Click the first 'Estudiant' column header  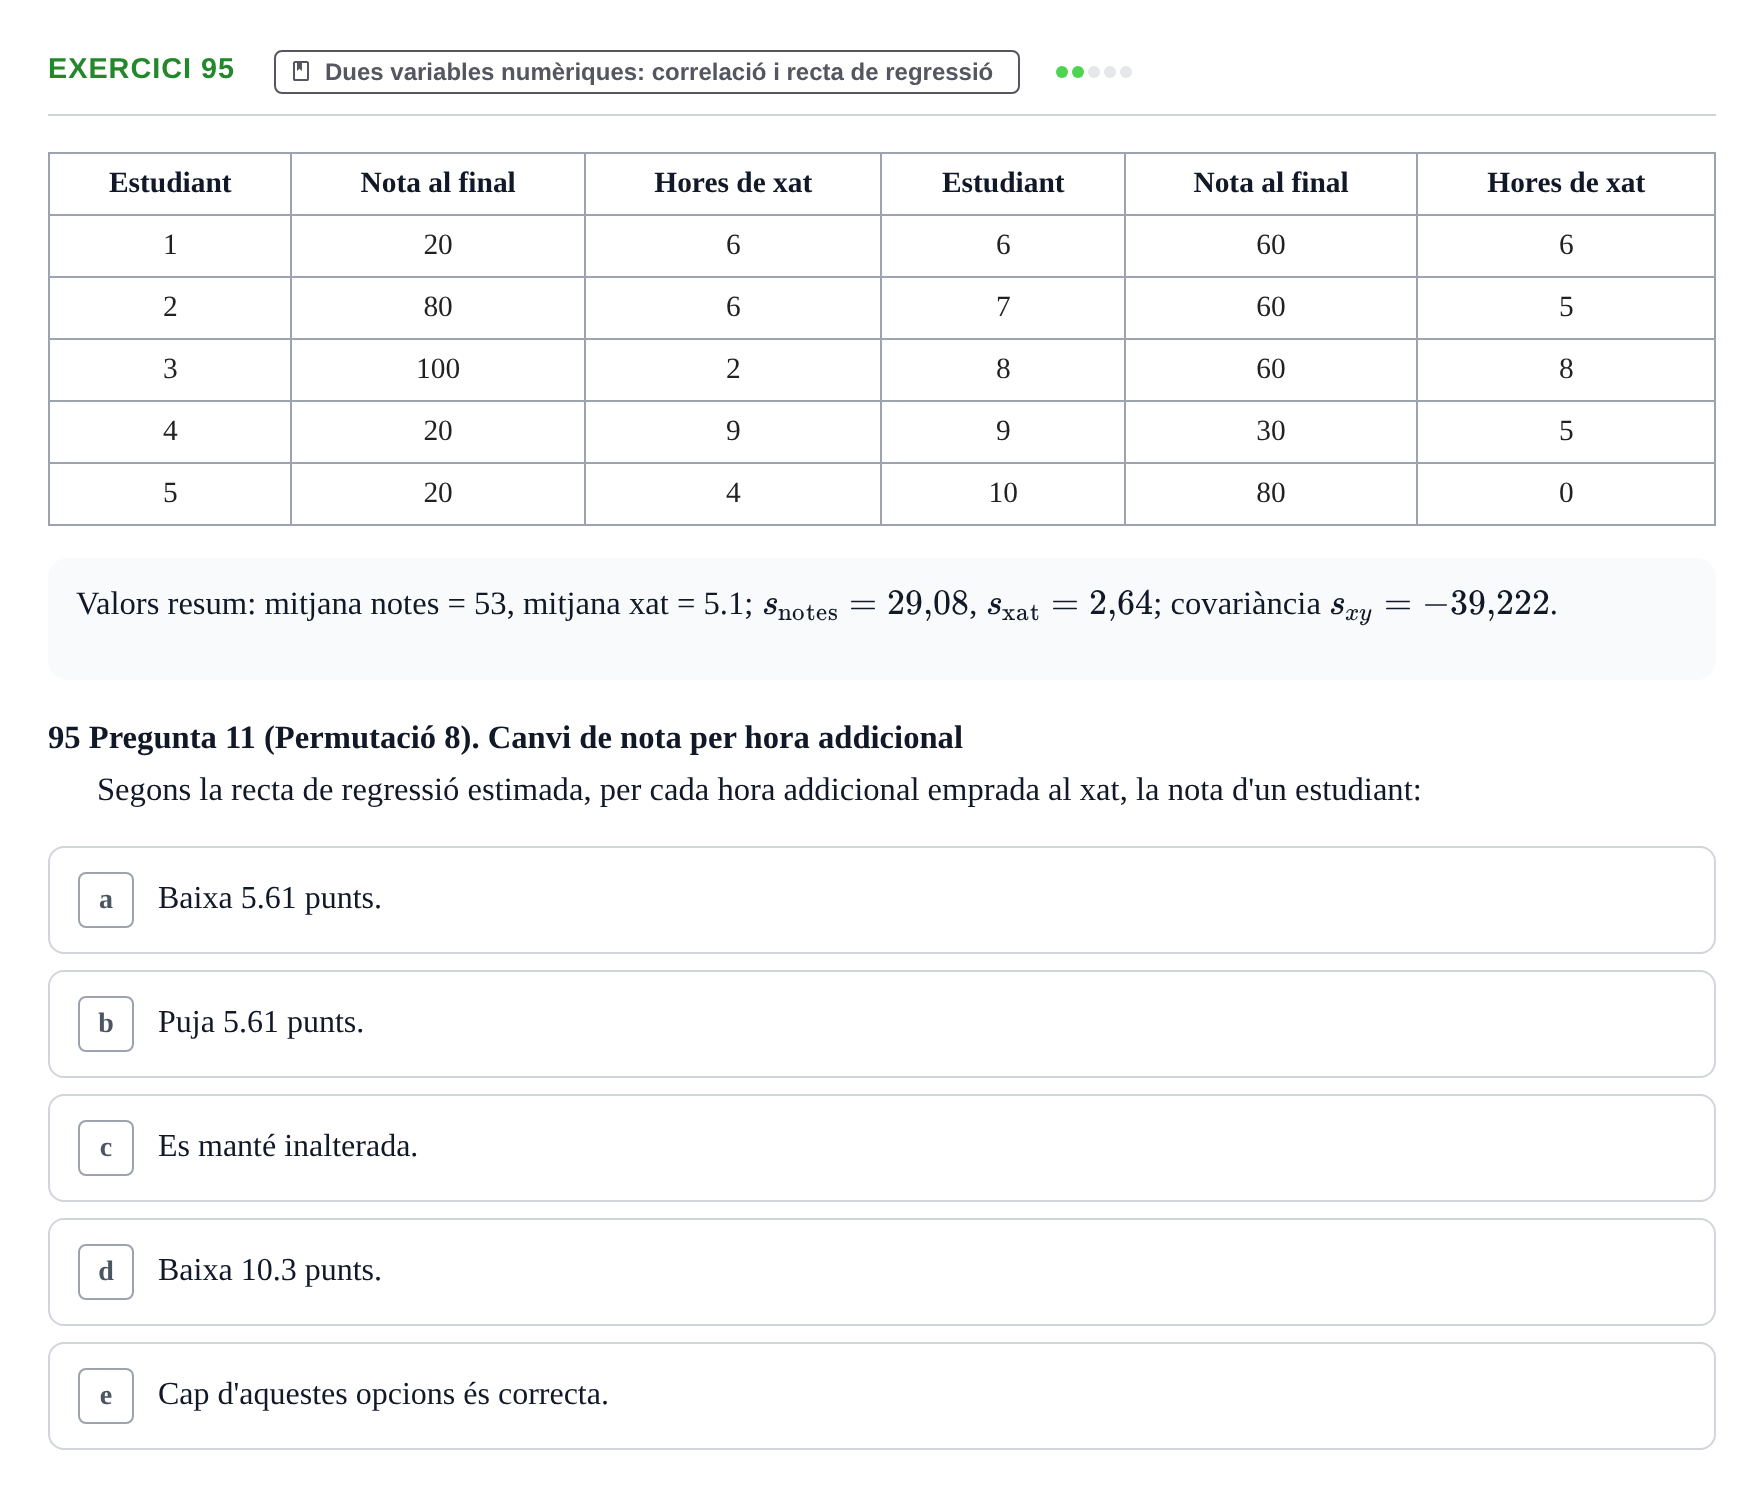coord(170,183)
